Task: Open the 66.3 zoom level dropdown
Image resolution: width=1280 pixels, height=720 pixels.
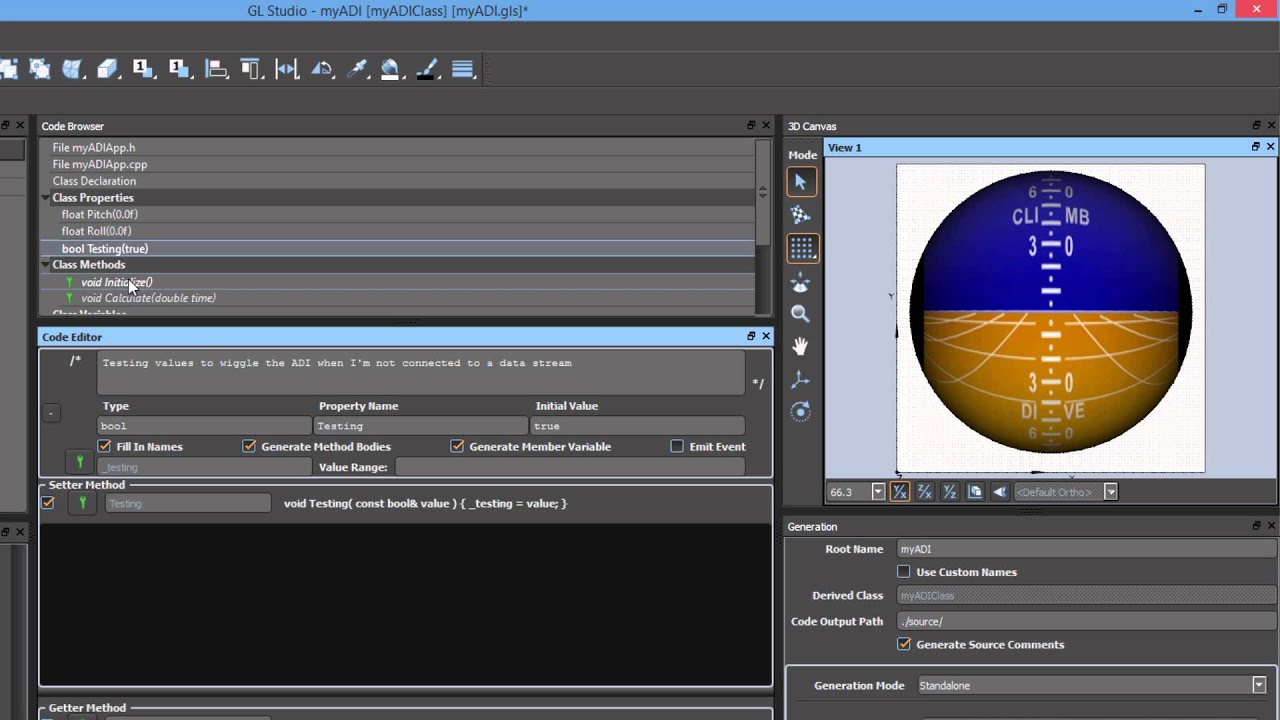Action: pos(878,492)
